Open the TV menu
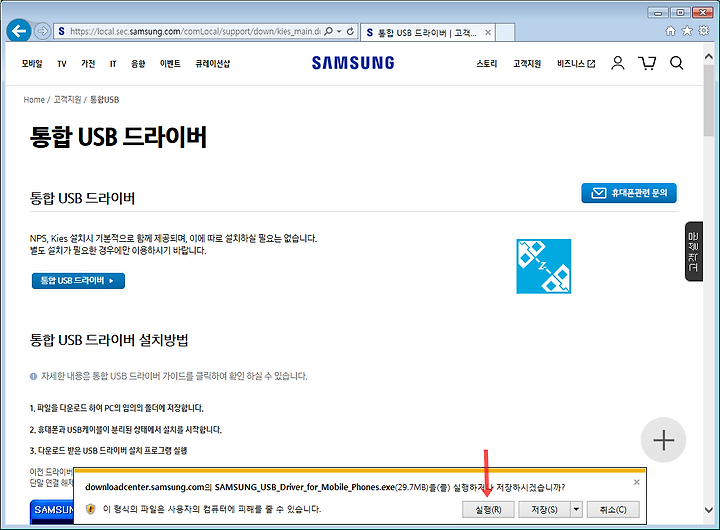 tap(62, 63)
